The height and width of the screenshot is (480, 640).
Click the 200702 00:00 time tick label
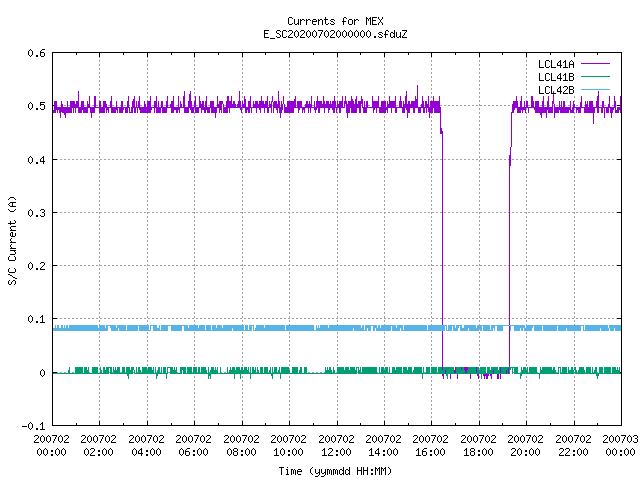click(51, 445)
